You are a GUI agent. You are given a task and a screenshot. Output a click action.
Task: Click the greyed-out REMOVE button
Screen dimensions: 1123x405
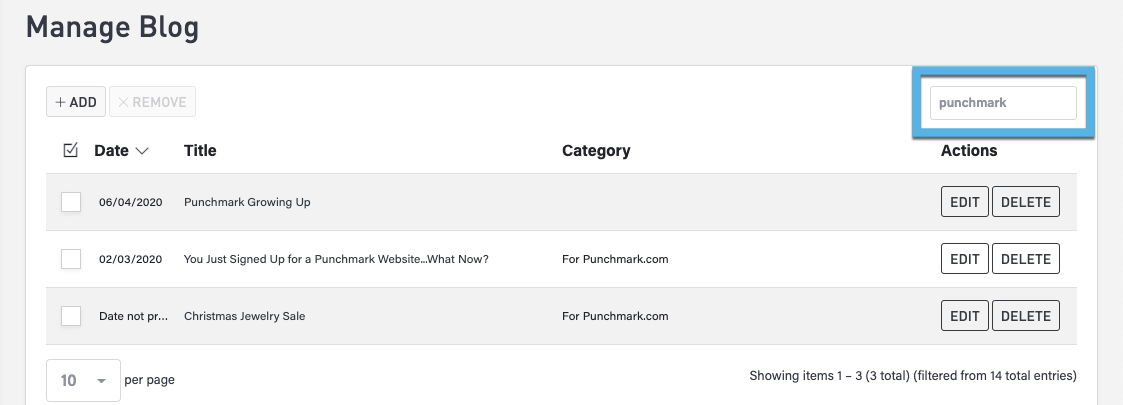pyautogui.click(x=152, y=102)
